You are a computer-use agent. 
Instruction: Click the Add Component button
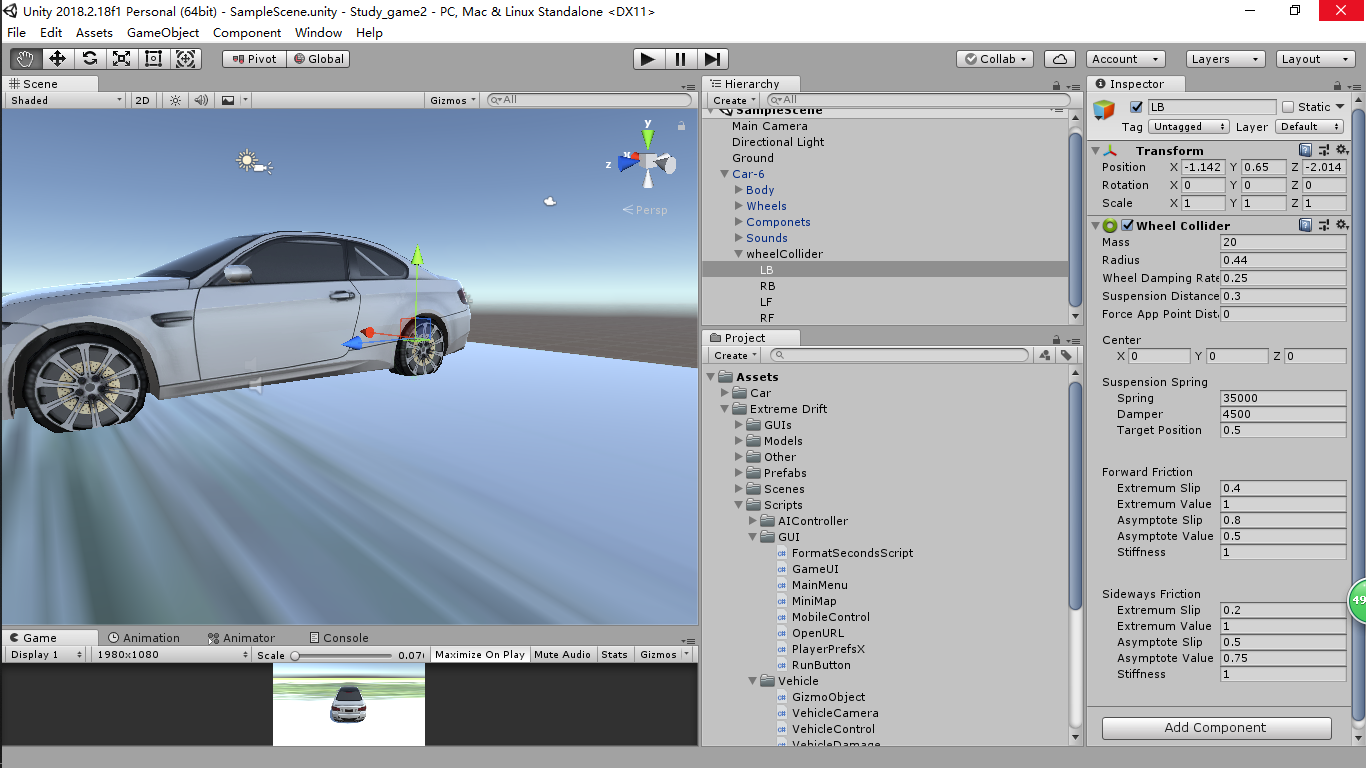[1215, 727]
